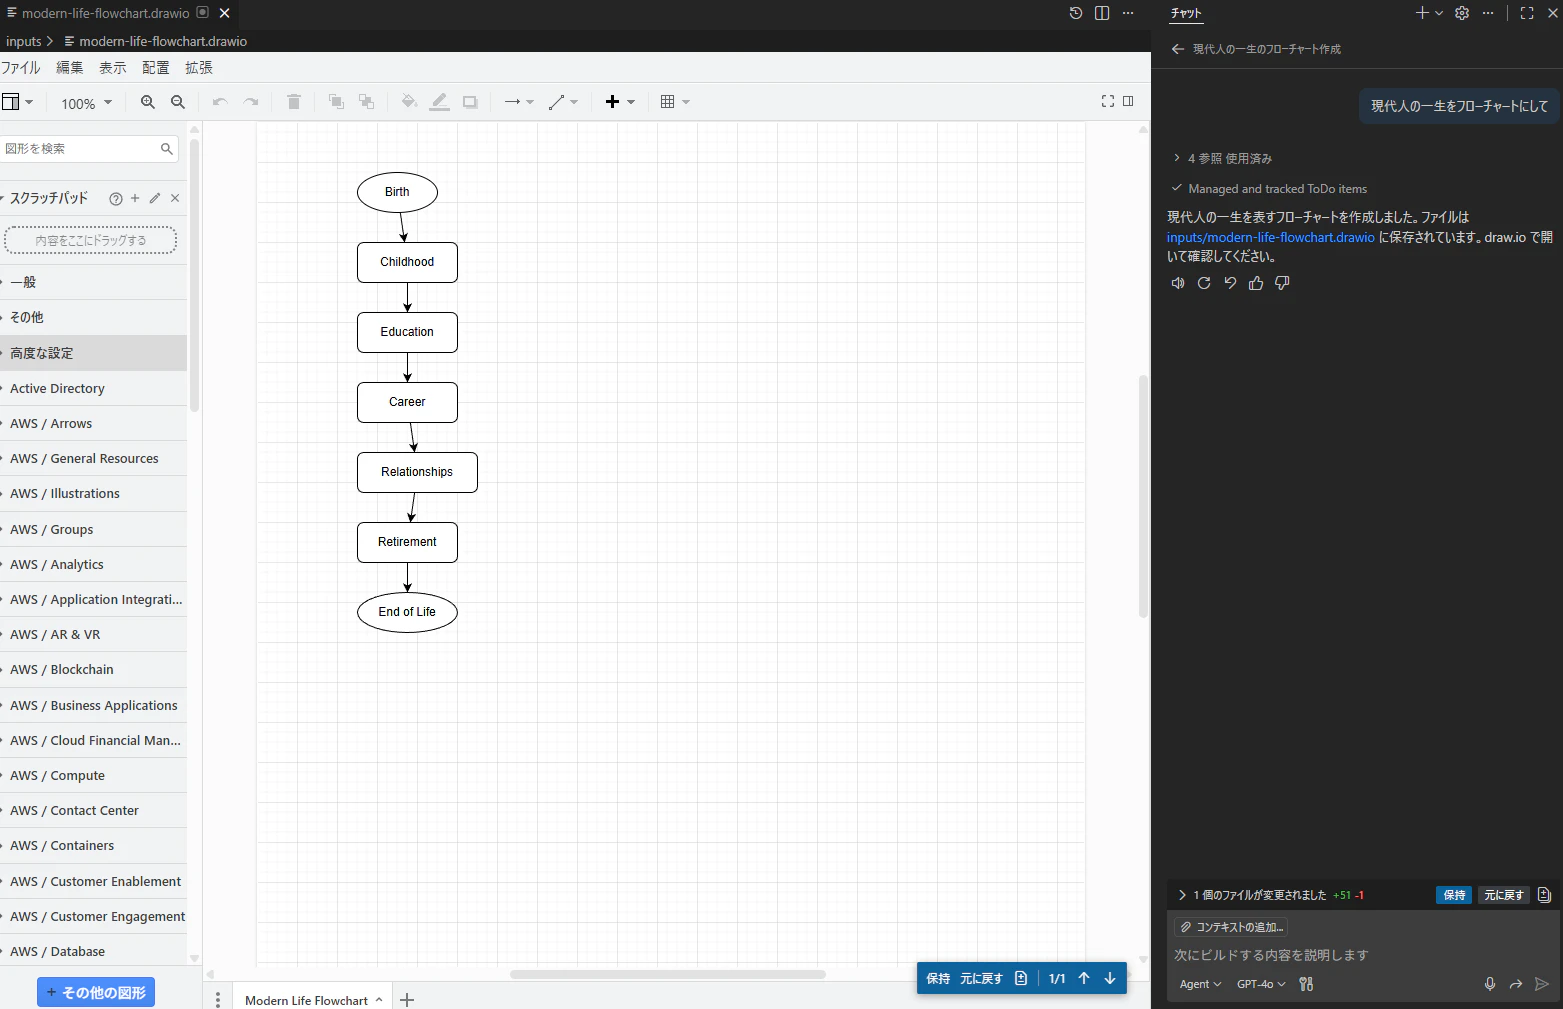
Task: Click the shape search input field
Action: pos(80,149)
